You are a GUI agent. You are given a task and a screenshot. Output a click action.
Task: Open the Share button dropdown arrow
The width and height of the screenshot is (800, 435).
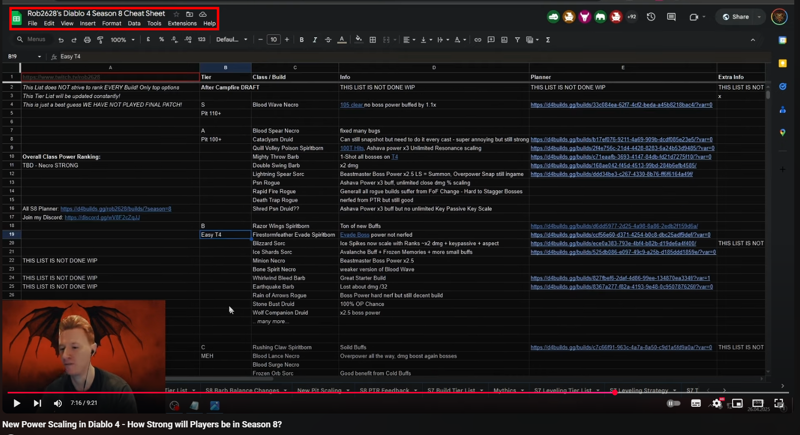coord(759,17)
